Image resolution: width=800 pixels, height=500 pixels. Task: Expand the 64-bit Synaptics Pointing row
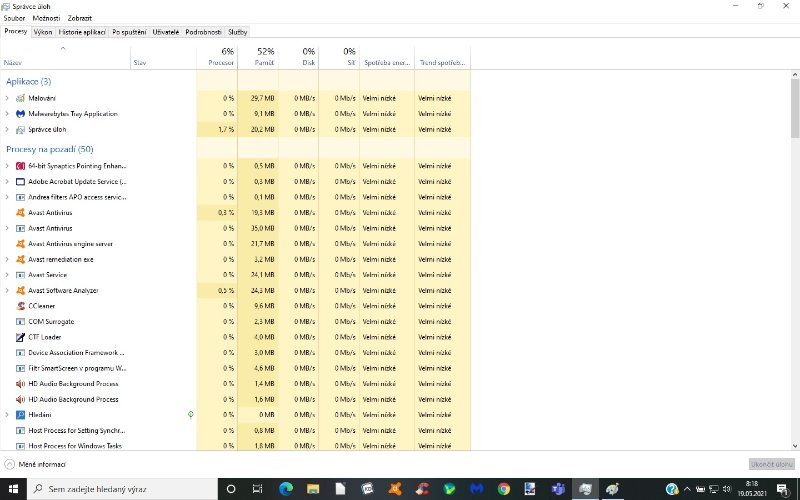coord(7,166)
